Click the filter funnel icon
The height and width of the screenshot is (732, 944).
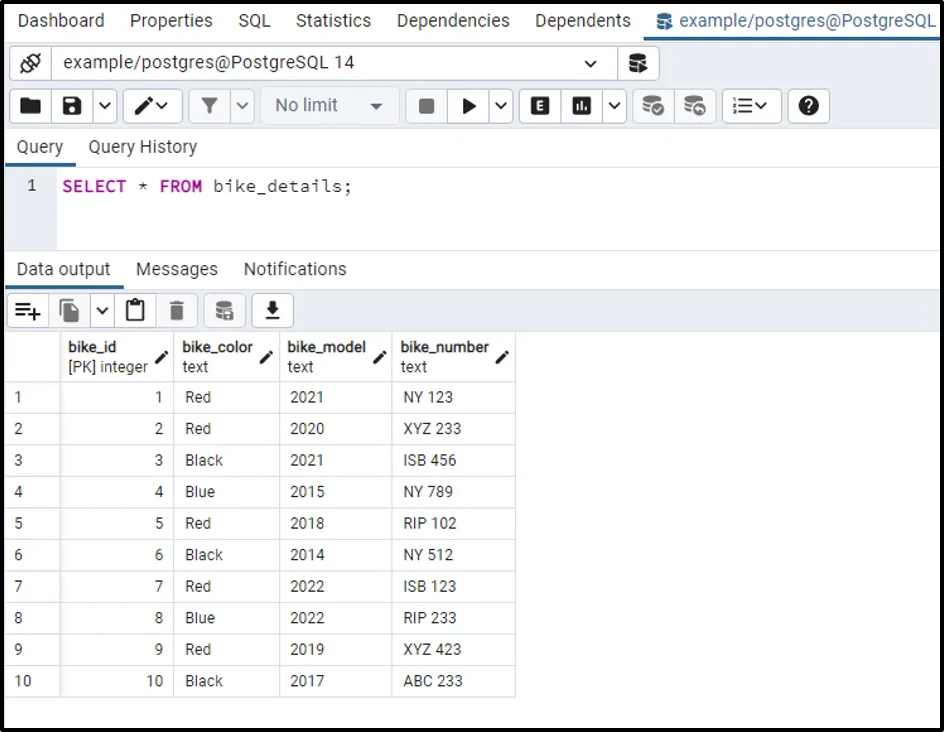click(210, 106)
